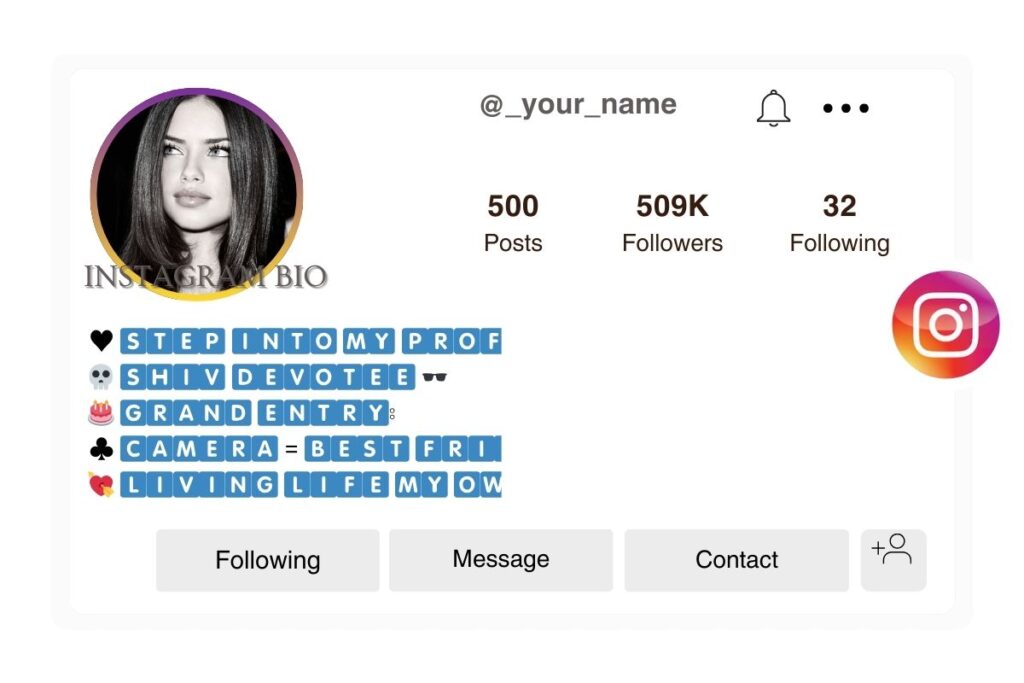Click the birthday cake emoji in the bio
Screen dimensions: 1024x683
coord(102,412)
